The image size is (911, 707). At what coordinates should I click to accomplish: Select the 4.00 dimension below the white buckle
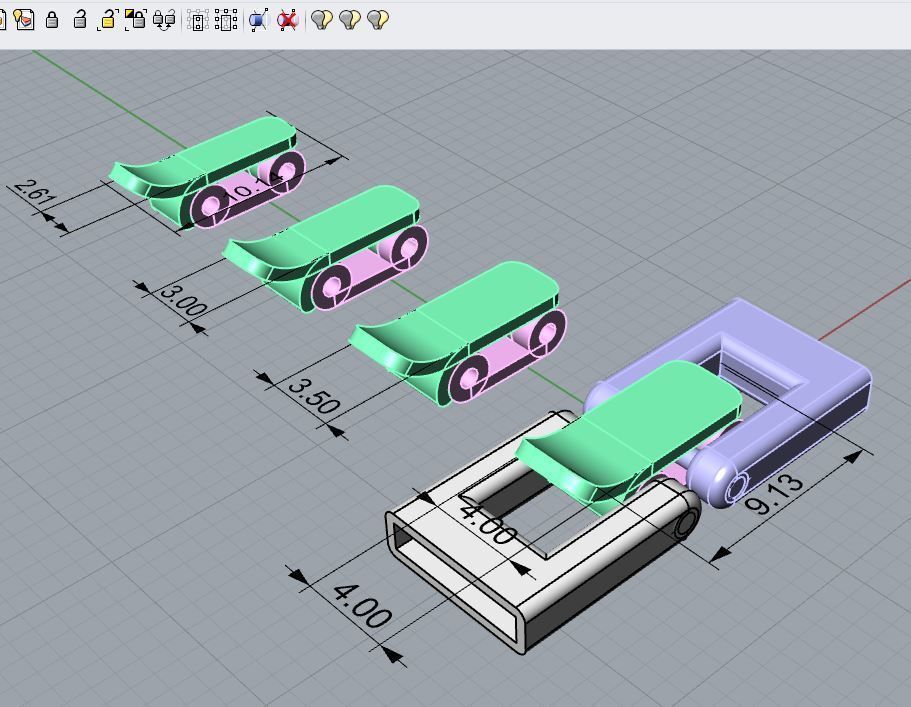[363, 606]
